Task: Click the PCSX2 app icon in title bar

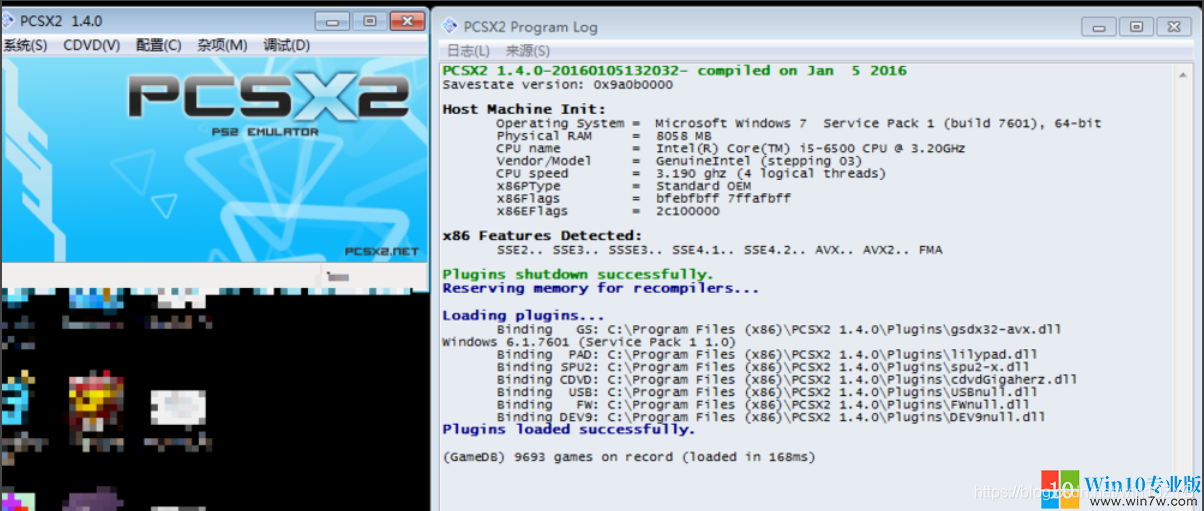Action: [8, 21]
